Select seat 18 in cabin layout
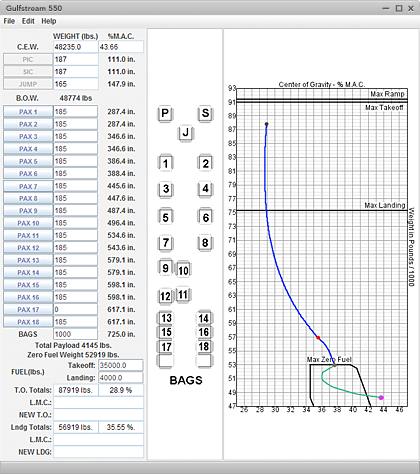 pyautogui.click(x=204, y=347)
